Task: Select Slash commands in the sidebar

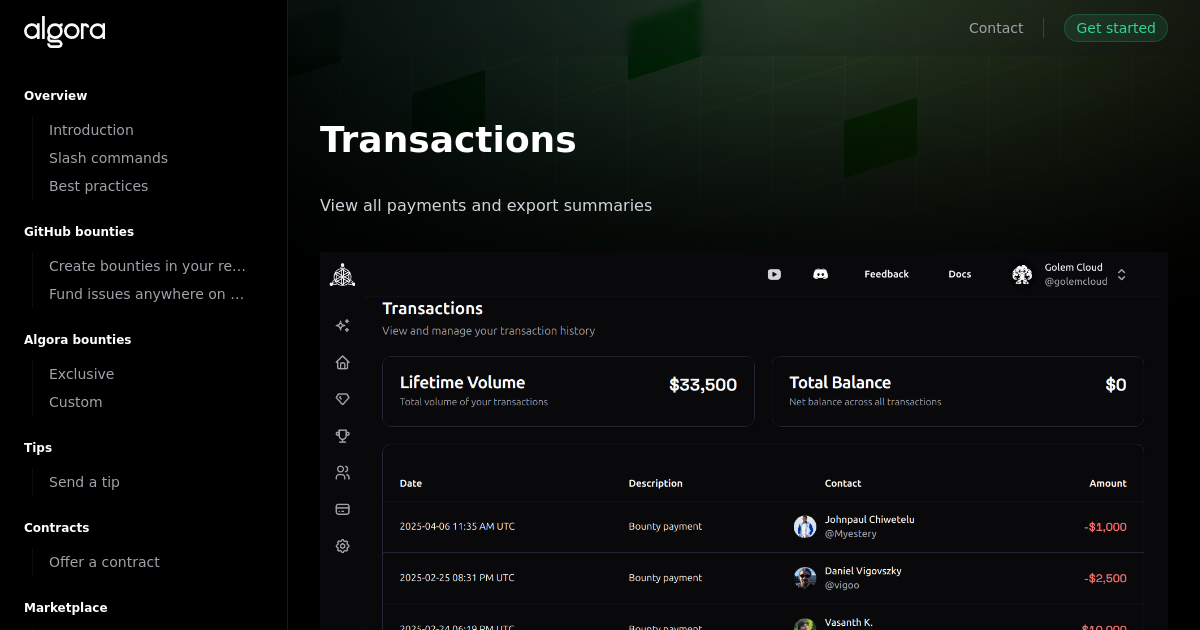Action: (x=108, y=157)
